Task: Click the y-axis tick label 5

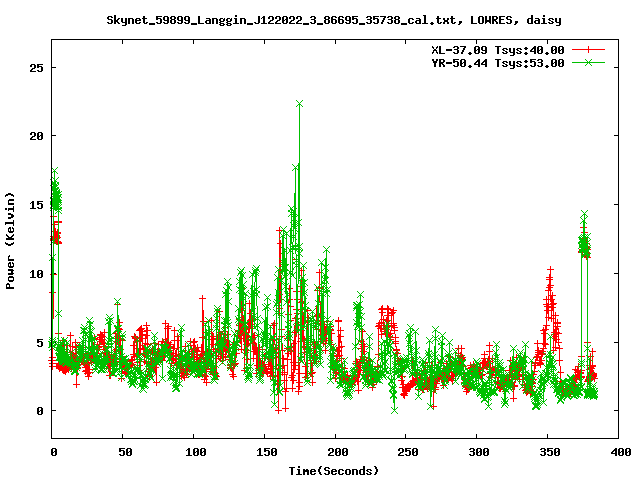Action: click(x=40, y=343)
